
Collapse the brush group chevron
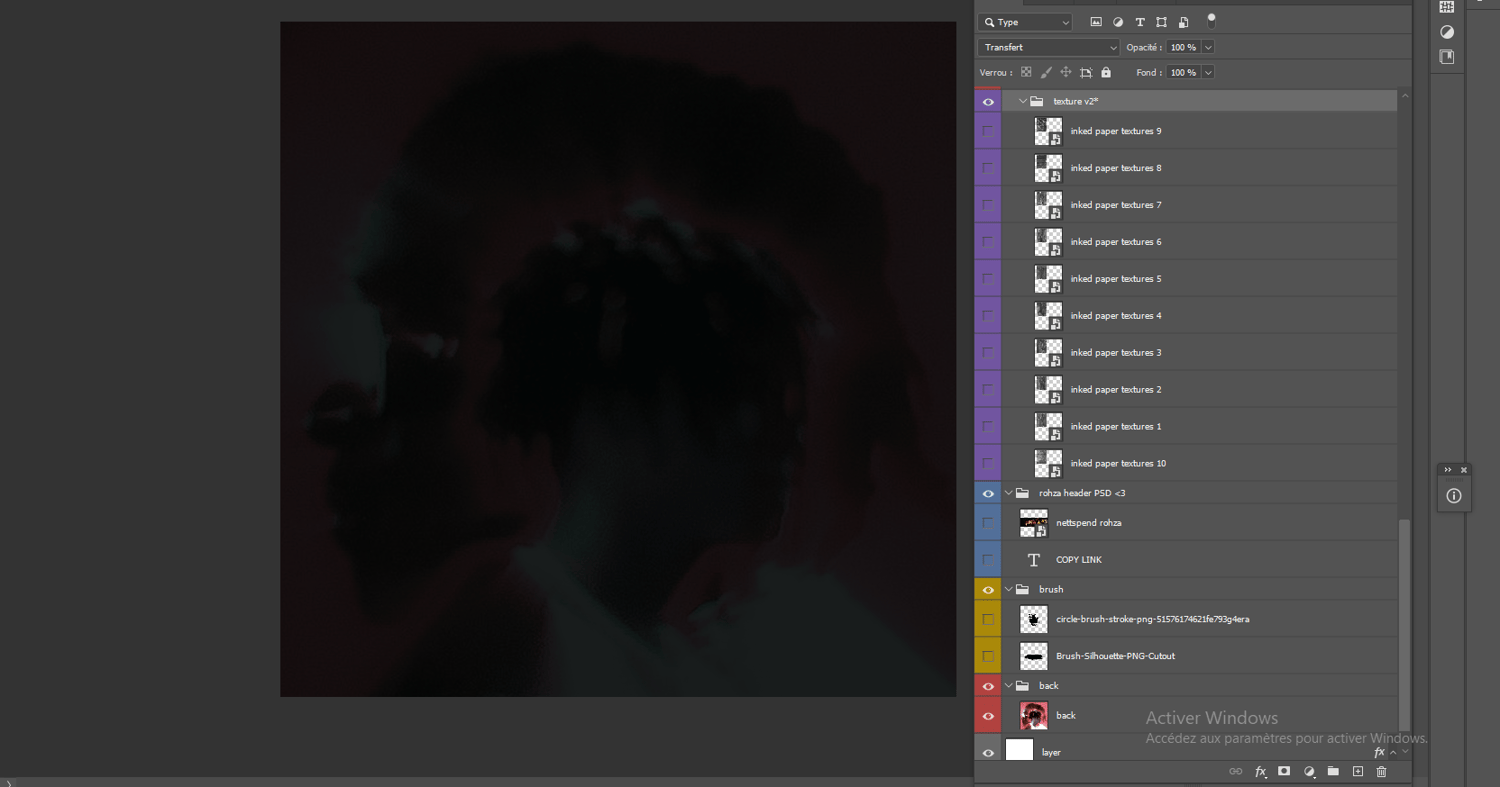click(x=1009, y=589)
